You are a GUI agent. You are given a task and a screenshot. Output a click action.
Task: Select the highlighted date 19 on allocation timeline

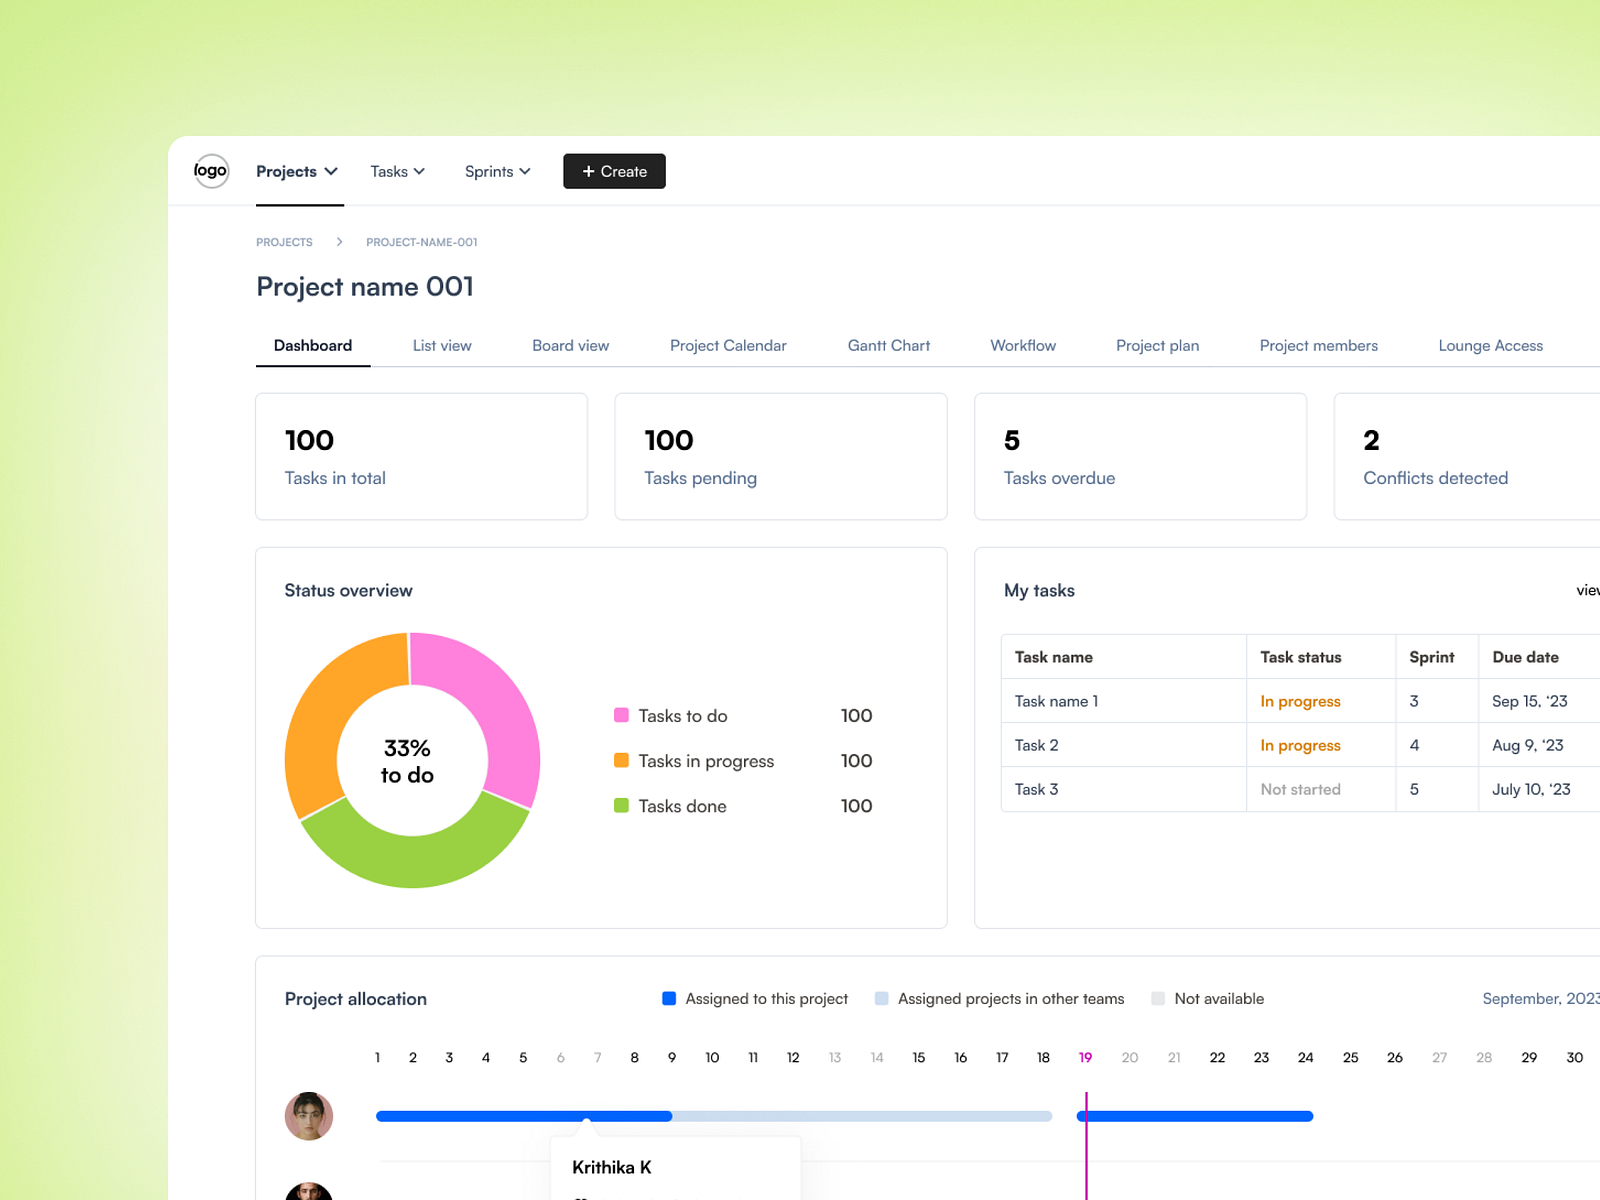(1086, 1057)
